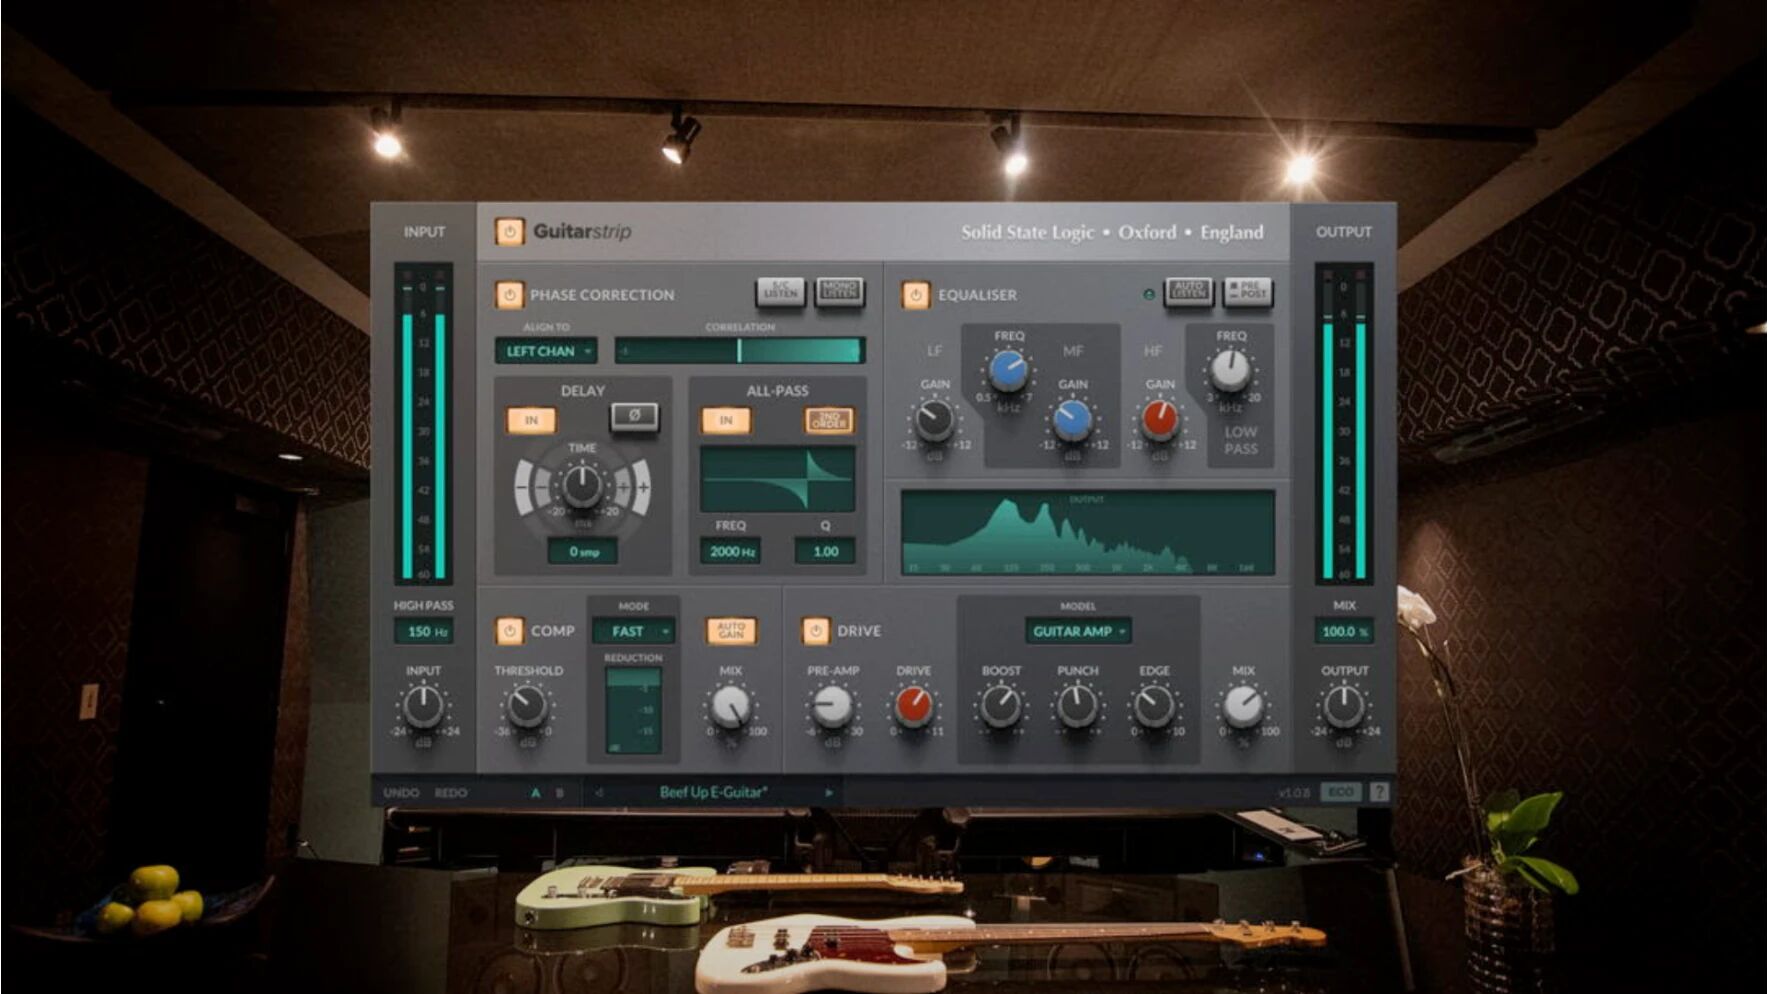Click the Solid State Logic branding text

[1112, 232]
